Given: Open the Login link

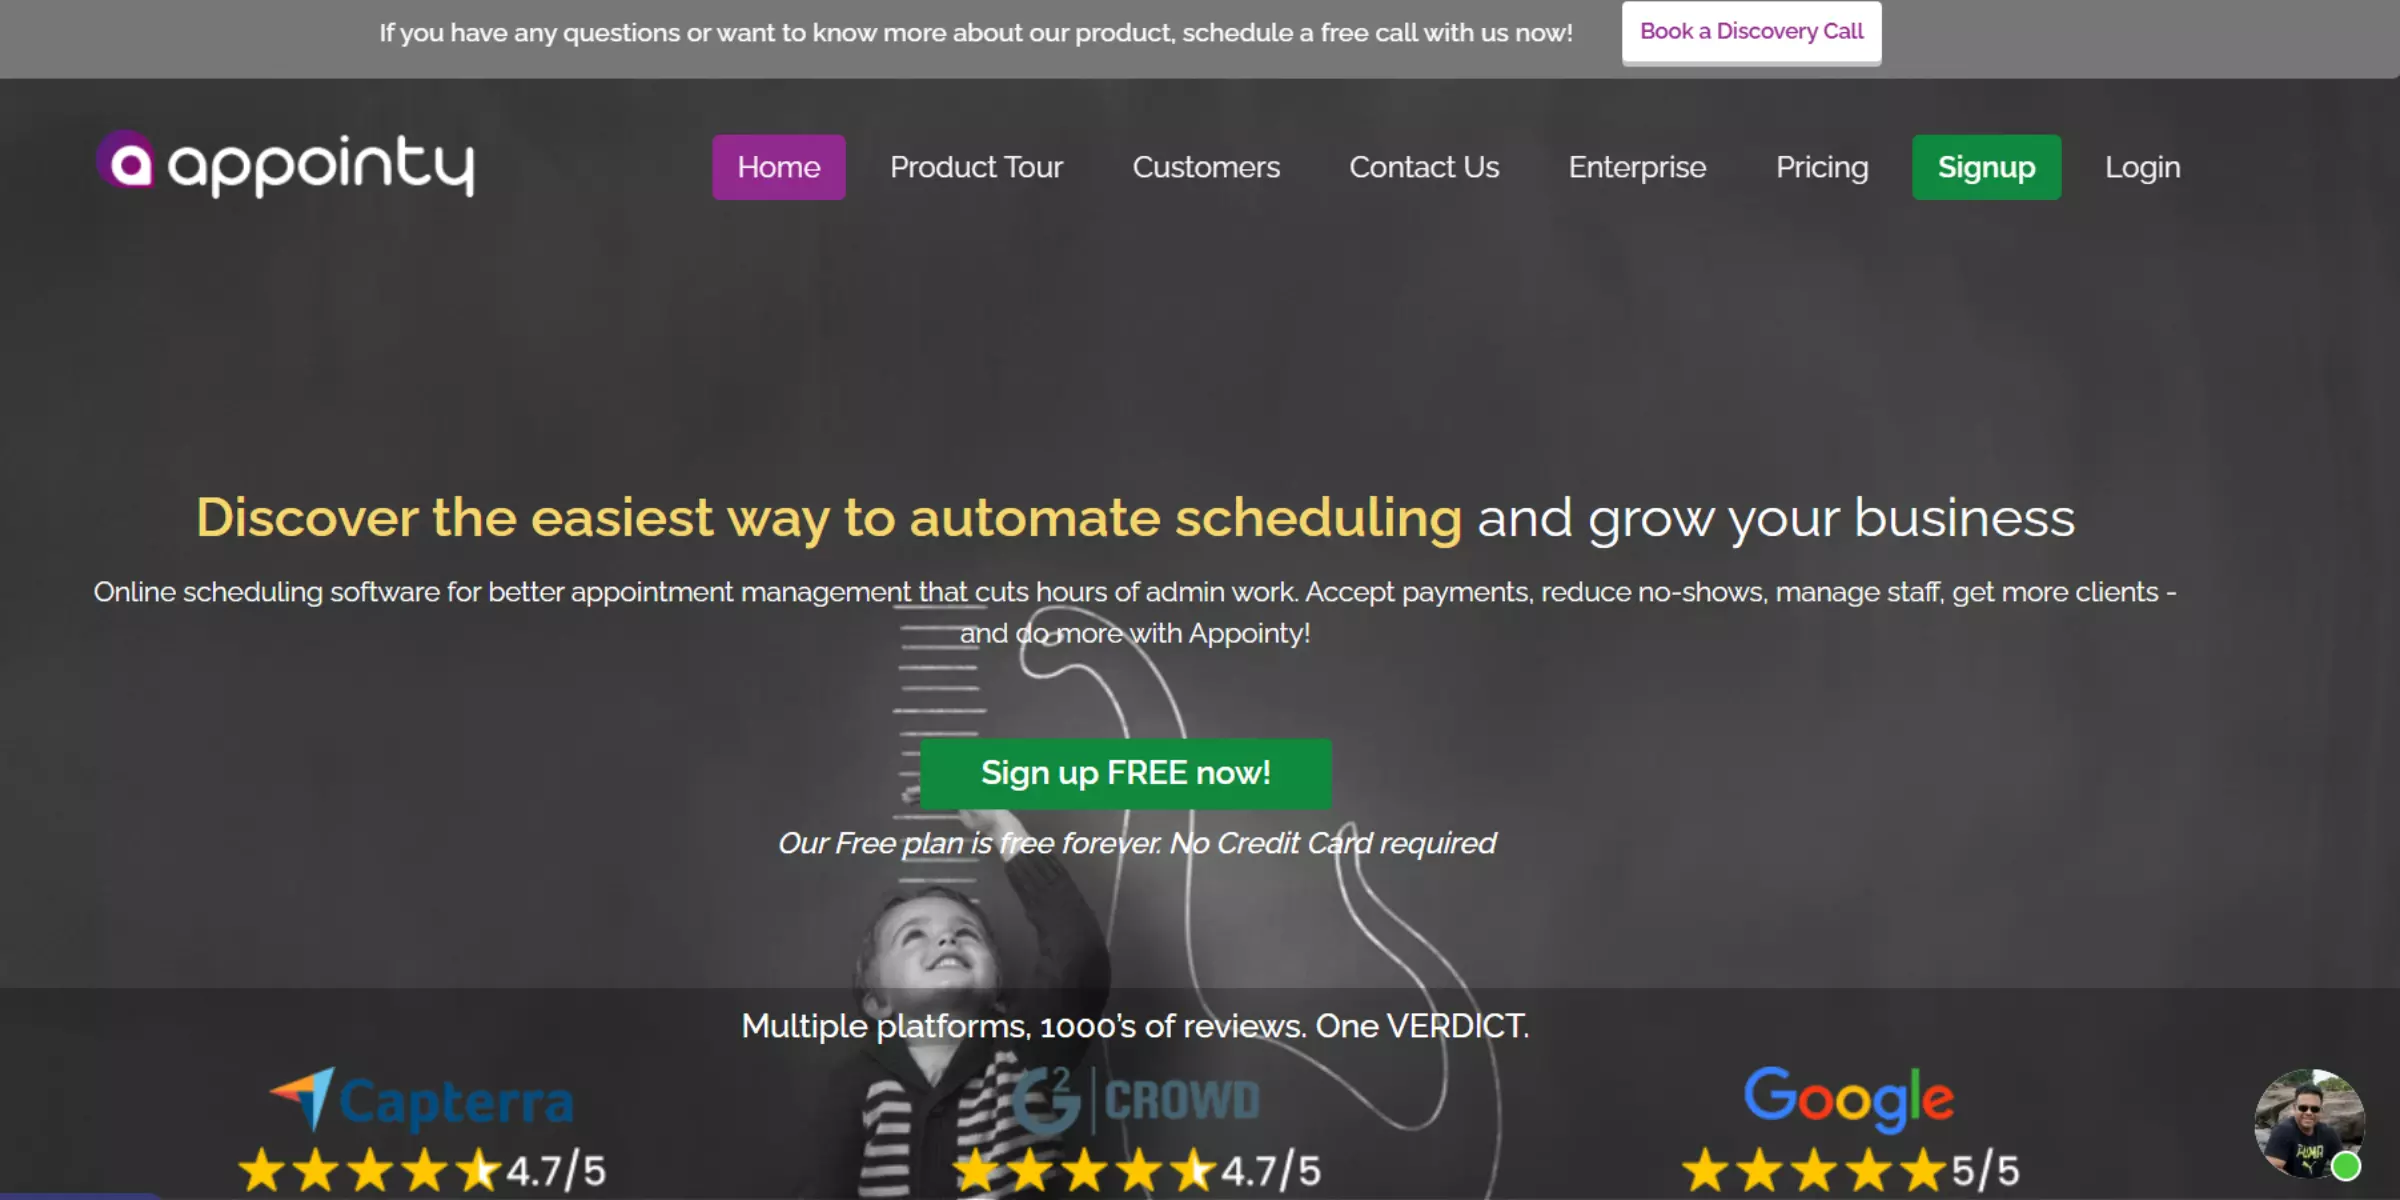Looking at the screenshot, I should click(2142, 167).
